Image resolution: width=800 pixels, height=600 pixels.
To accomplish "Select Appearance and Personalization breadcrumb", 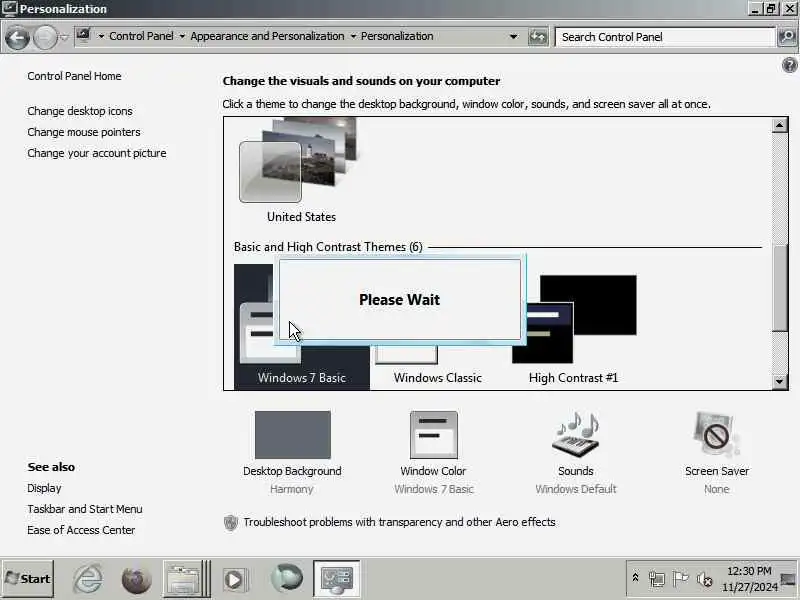I will (267, 36).
